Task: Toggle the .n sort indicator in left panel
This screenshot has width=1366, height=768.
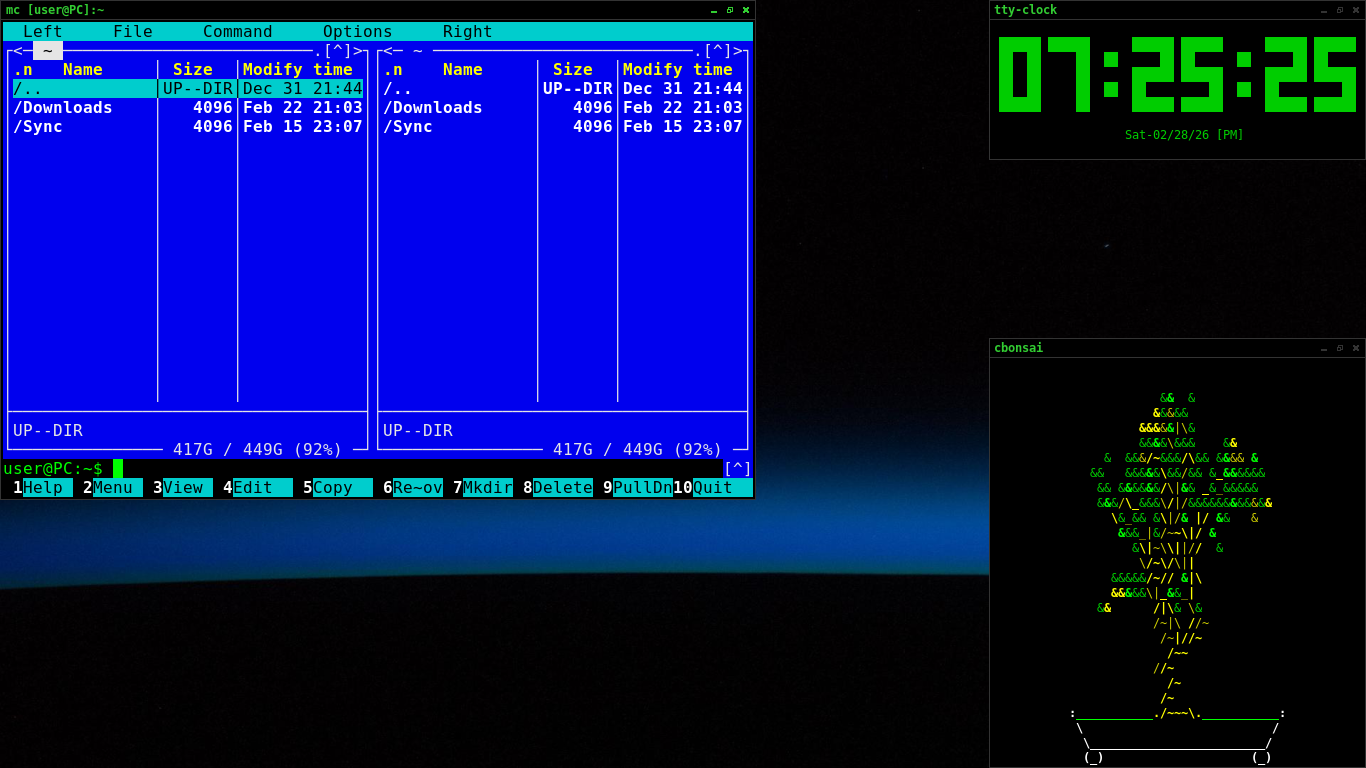Action: pyautogui.click(x=23, y=70)
